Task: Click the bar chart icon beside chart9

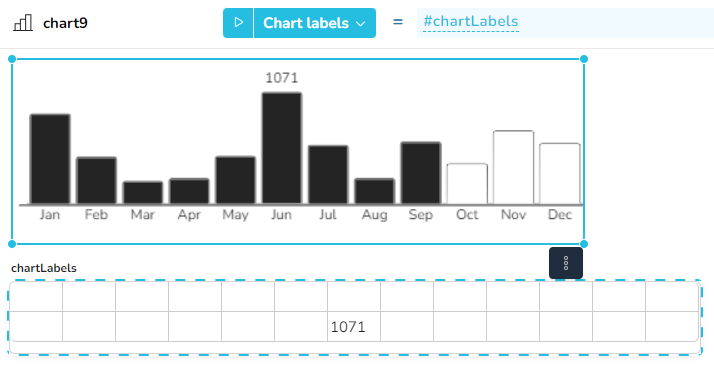Action: (x=23, y=23)
